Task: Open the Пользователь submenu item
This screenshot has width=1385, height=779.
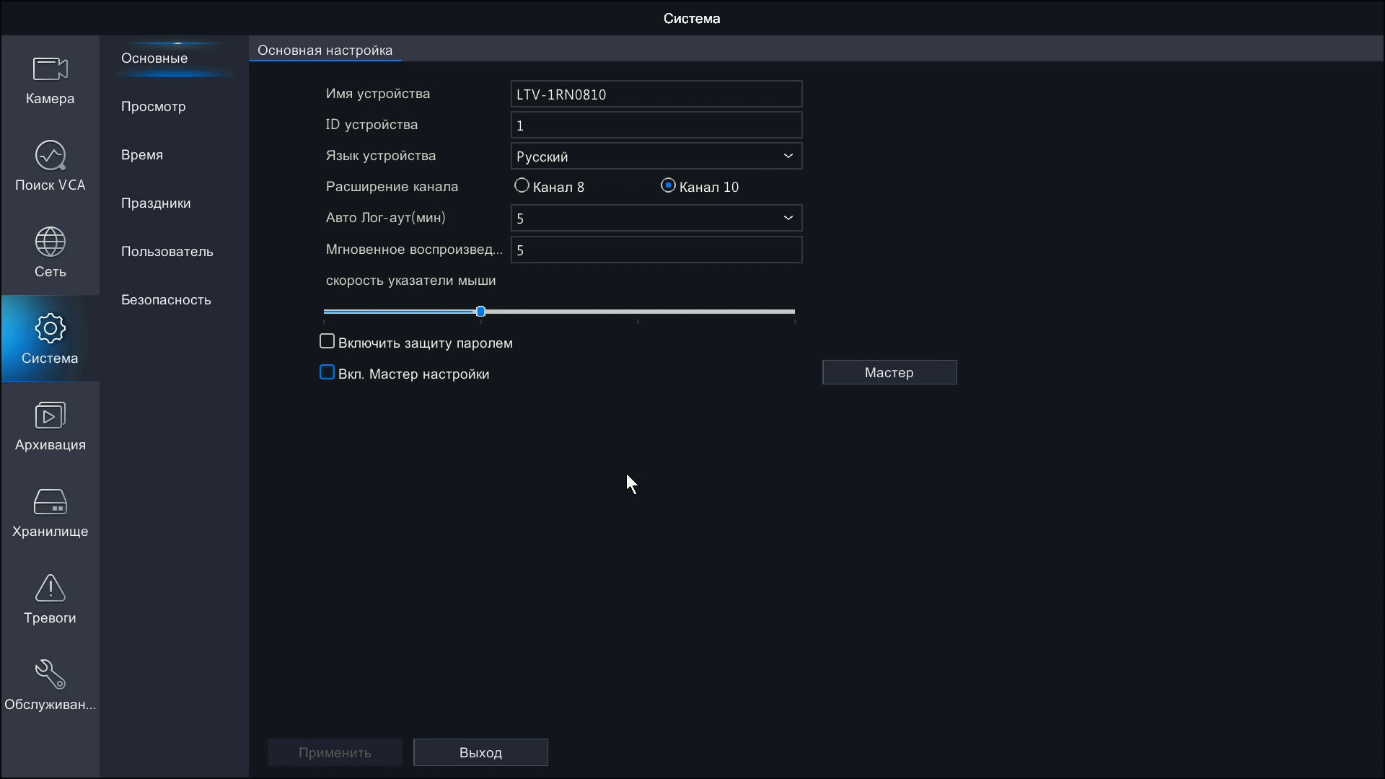Action: click(x=167, y=251)
